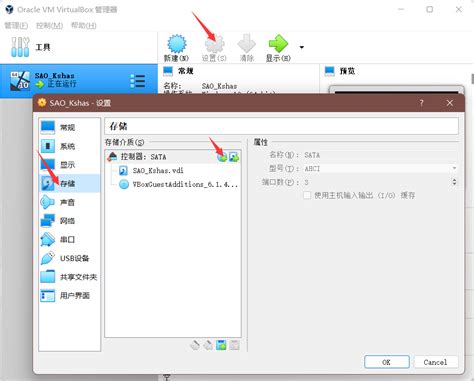
Task: Open the 设置(S) gear toolbar icon
Action: point(214,44)
